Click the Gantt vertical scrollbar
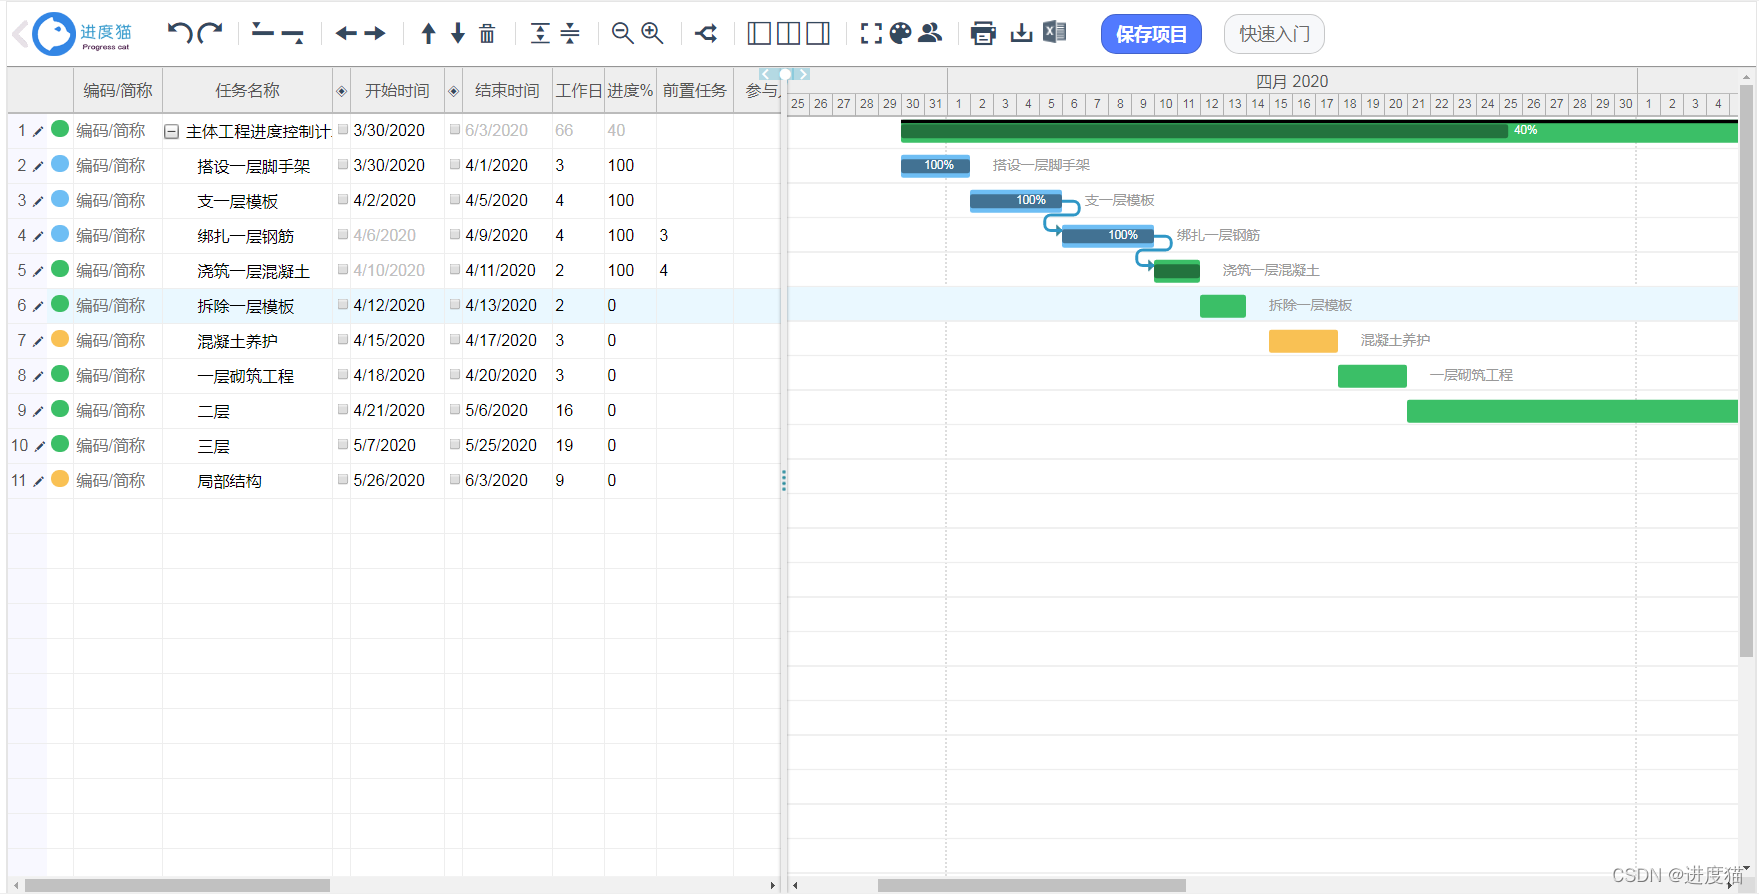Viewport: 1759px width, 894px height. pyautogui.click(x=1747, y=370)
